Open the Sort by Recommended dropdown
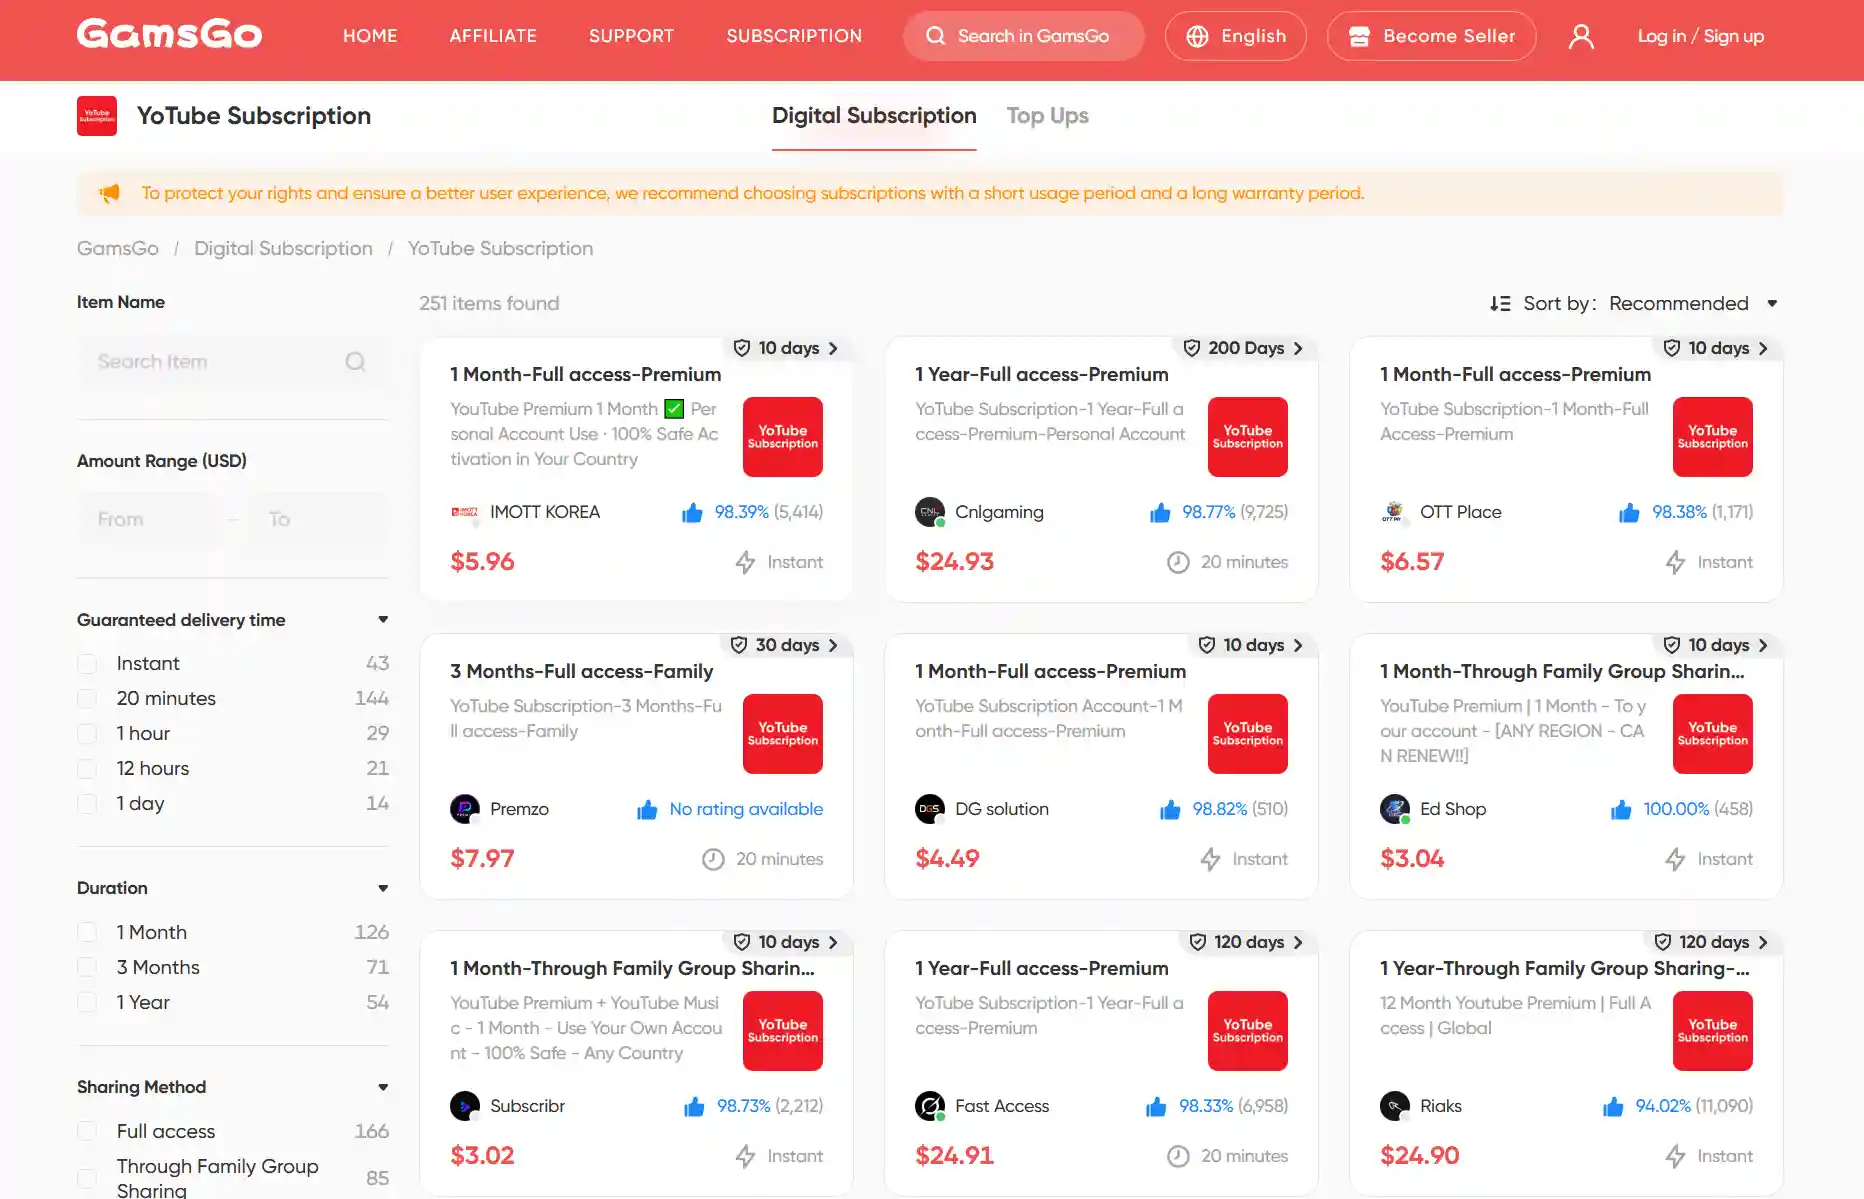The width and height of the screenshot is (1864, 1199). click(1693, 303)
